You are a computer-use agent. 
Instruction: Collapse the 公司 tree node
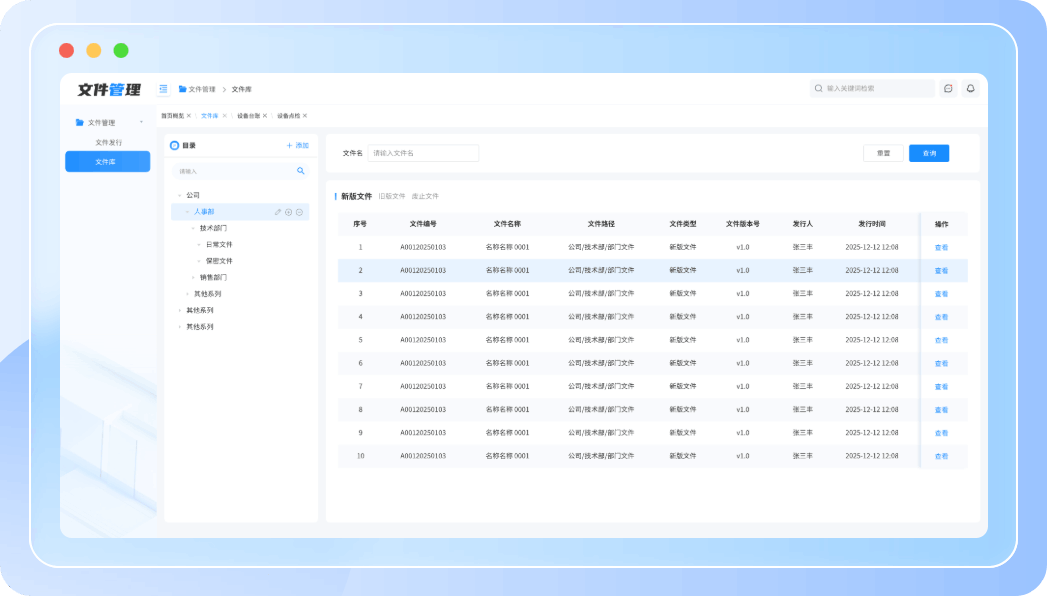coord(179,195)
